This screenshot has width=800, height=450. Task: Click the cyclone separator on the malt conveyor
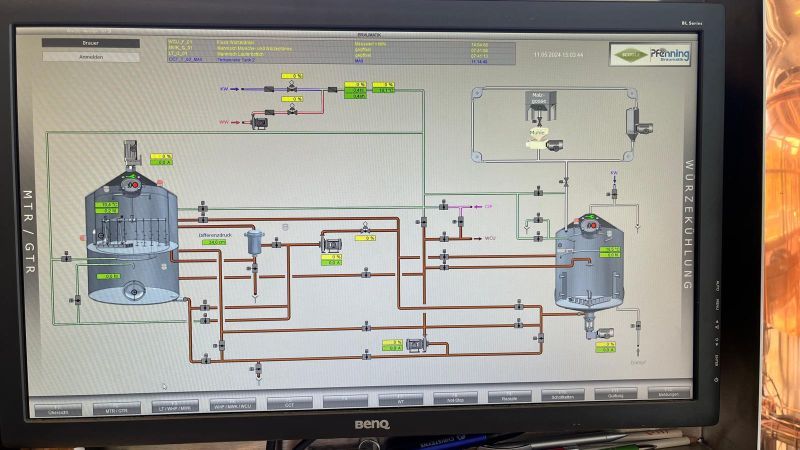633,123
